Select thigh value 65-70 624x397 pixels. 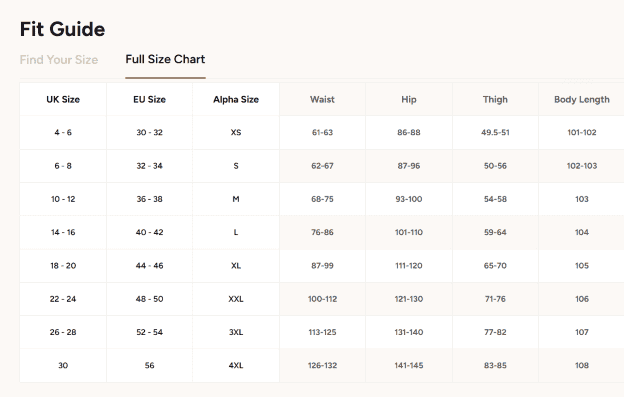coord(495,266)
